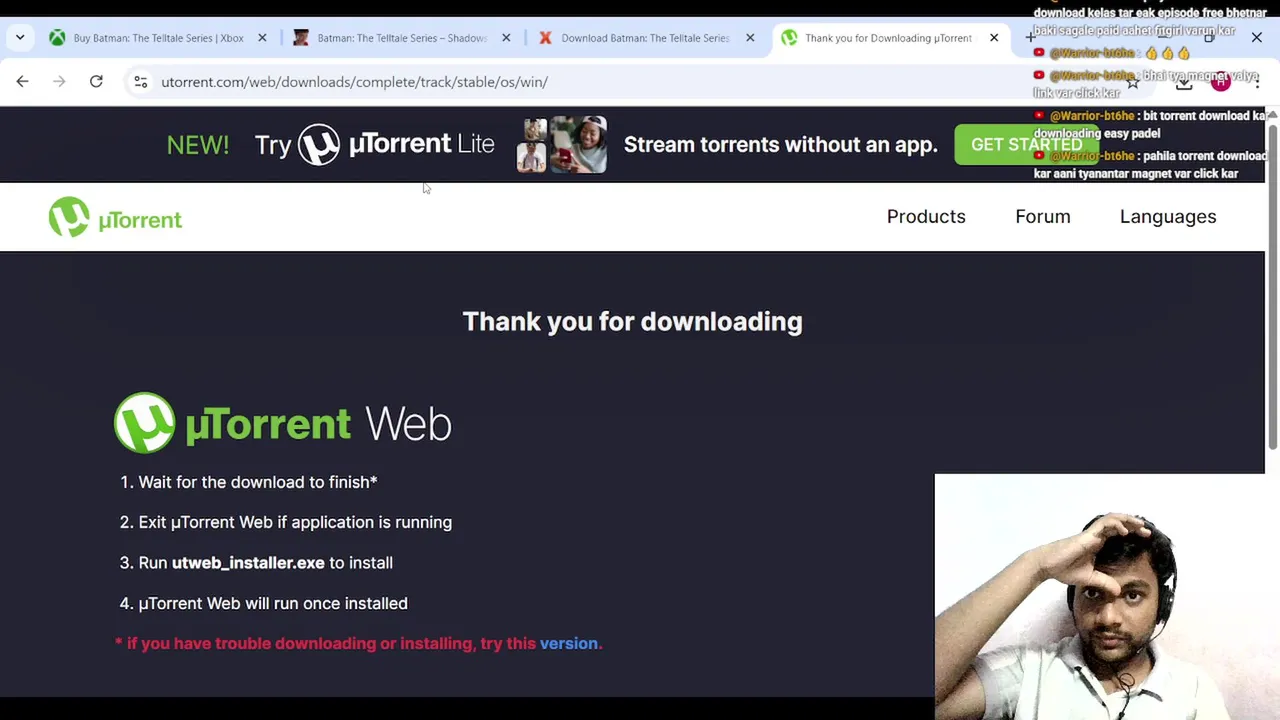Click the page vertical scrollbar thumb

[1272, 287]
